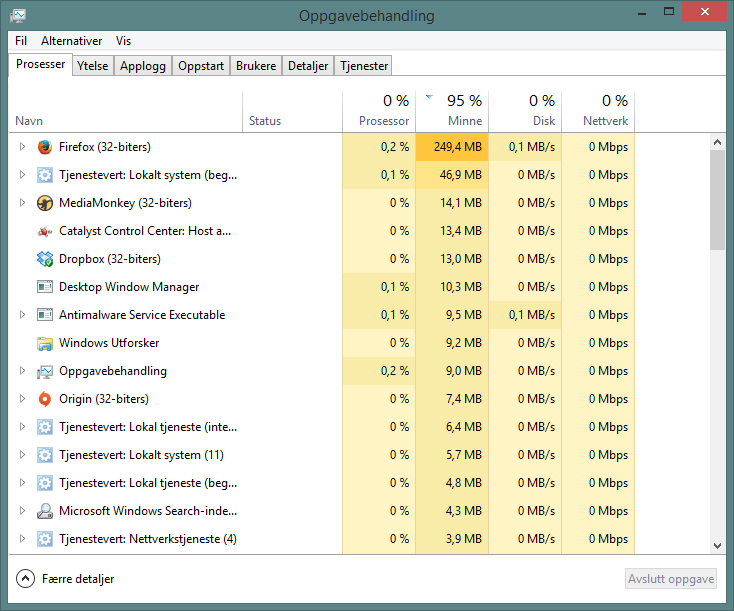Viewport: 734px width, 611px height.
Task: Click gear icon of Tjenestevert: Nettverkstjeneste (4)
Action: pos(44,539)
